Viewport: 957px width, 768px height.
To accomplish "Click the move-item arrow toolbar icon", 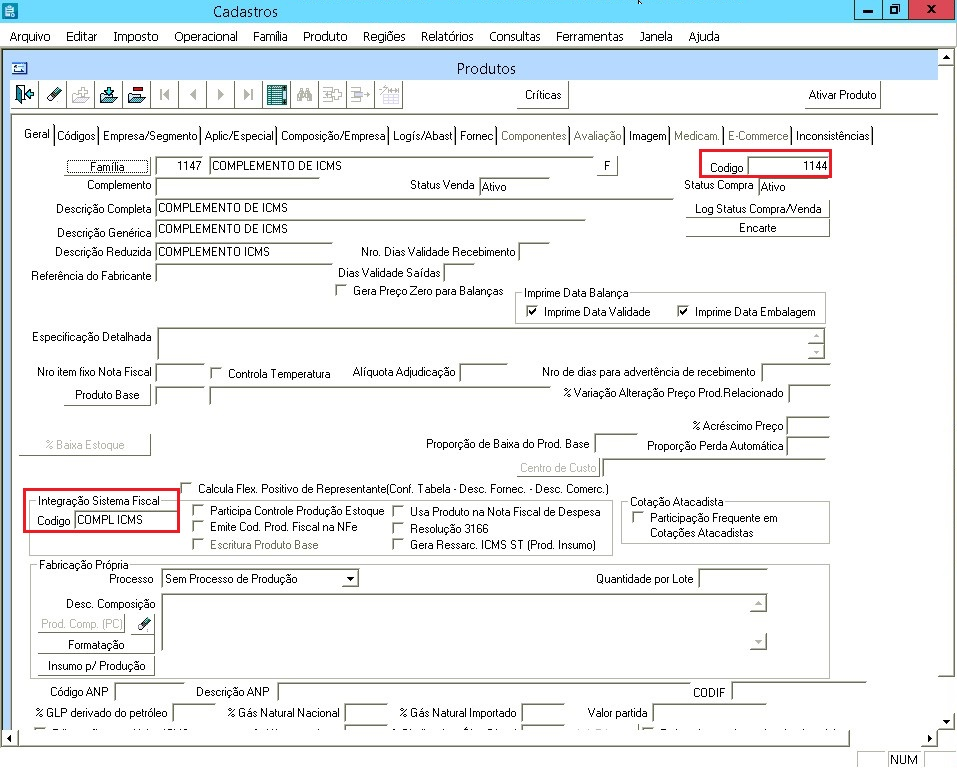I will (x=361, y=95).
